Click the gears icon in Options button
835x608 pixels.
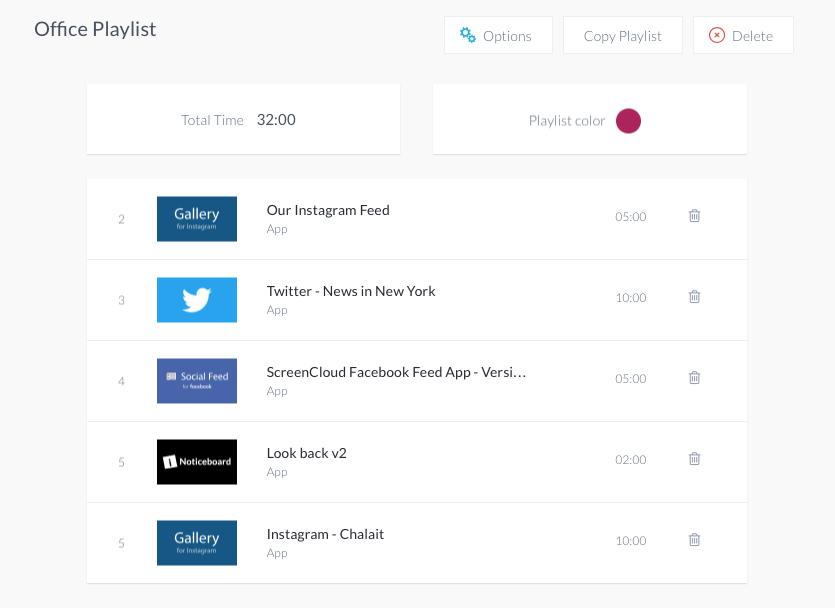(468, 35)
